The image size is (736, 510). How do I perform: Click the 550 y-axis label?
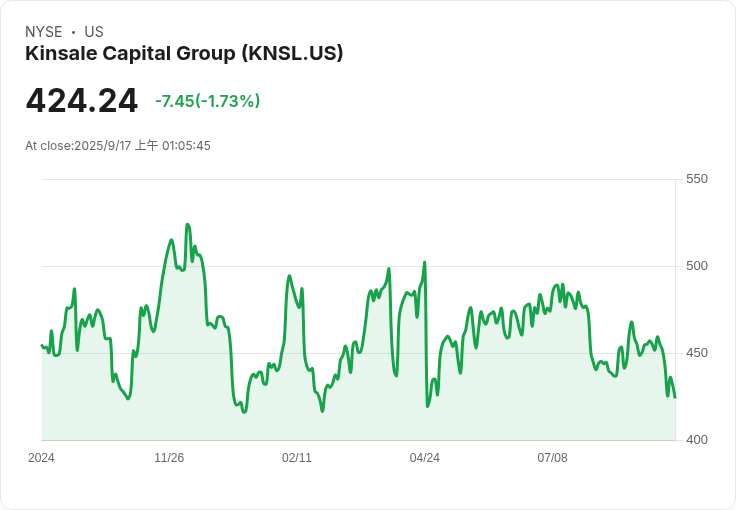pos(697,179)
